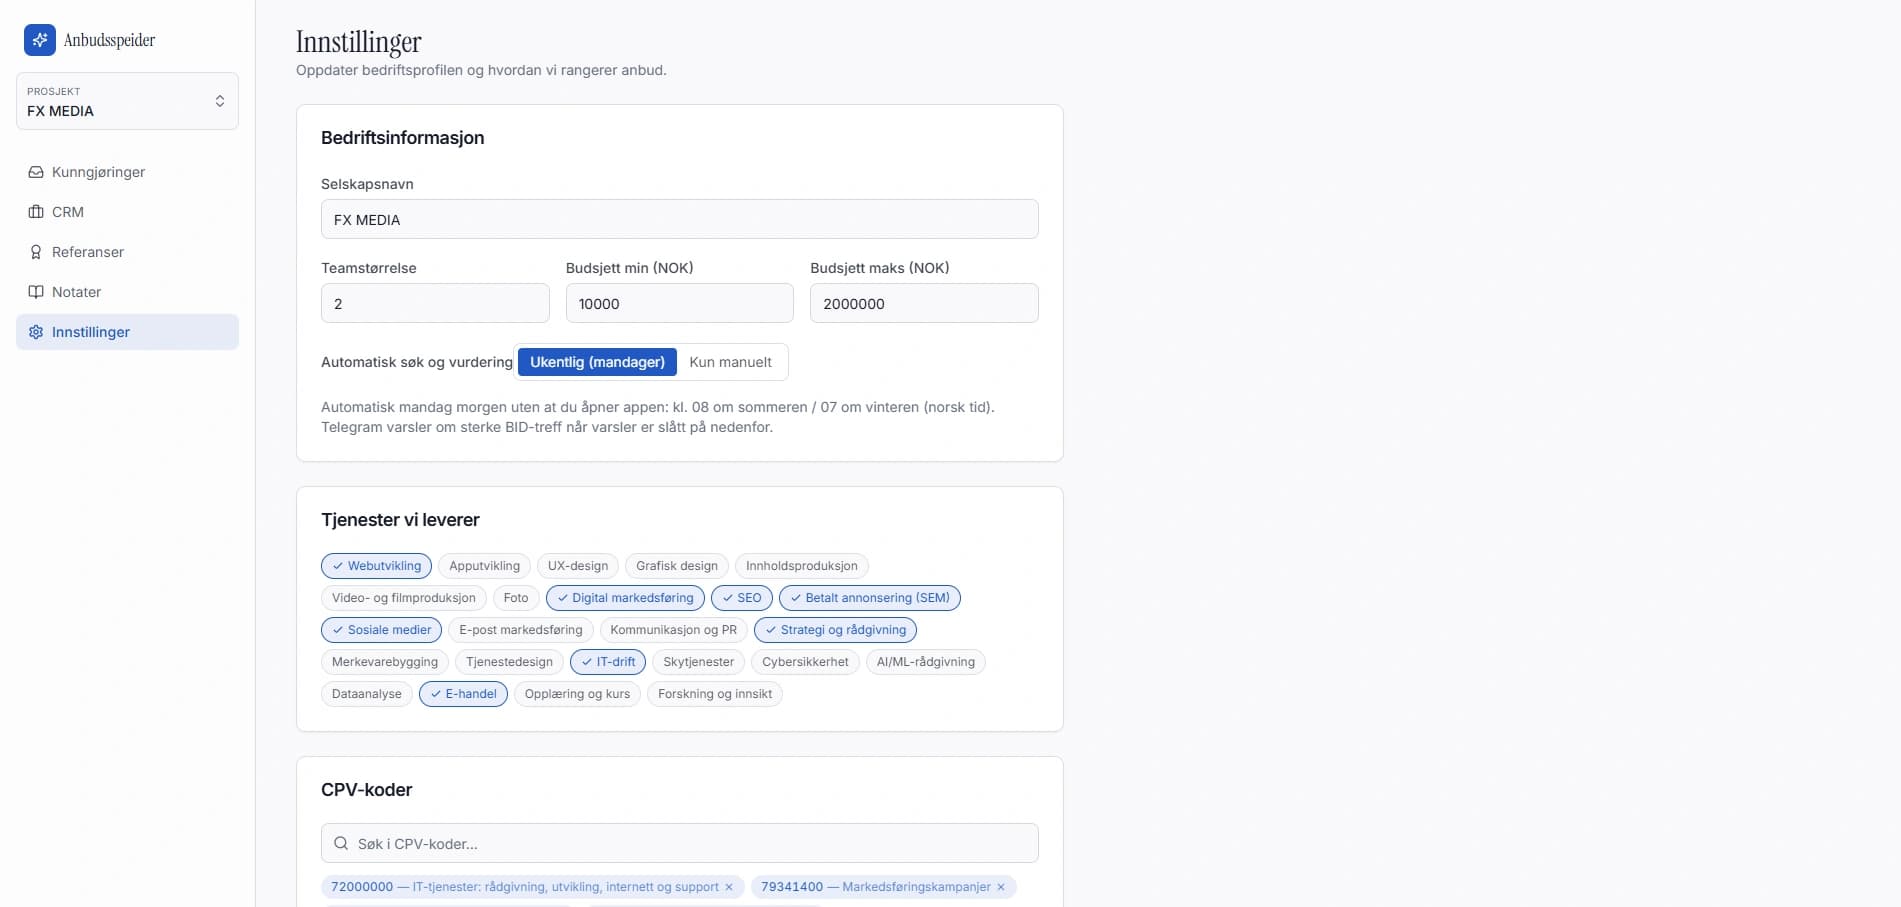1901x907 pixels.
Task: Open the FX MEDIA project selector
Action: pyautogui.click(x=127, y=101)
